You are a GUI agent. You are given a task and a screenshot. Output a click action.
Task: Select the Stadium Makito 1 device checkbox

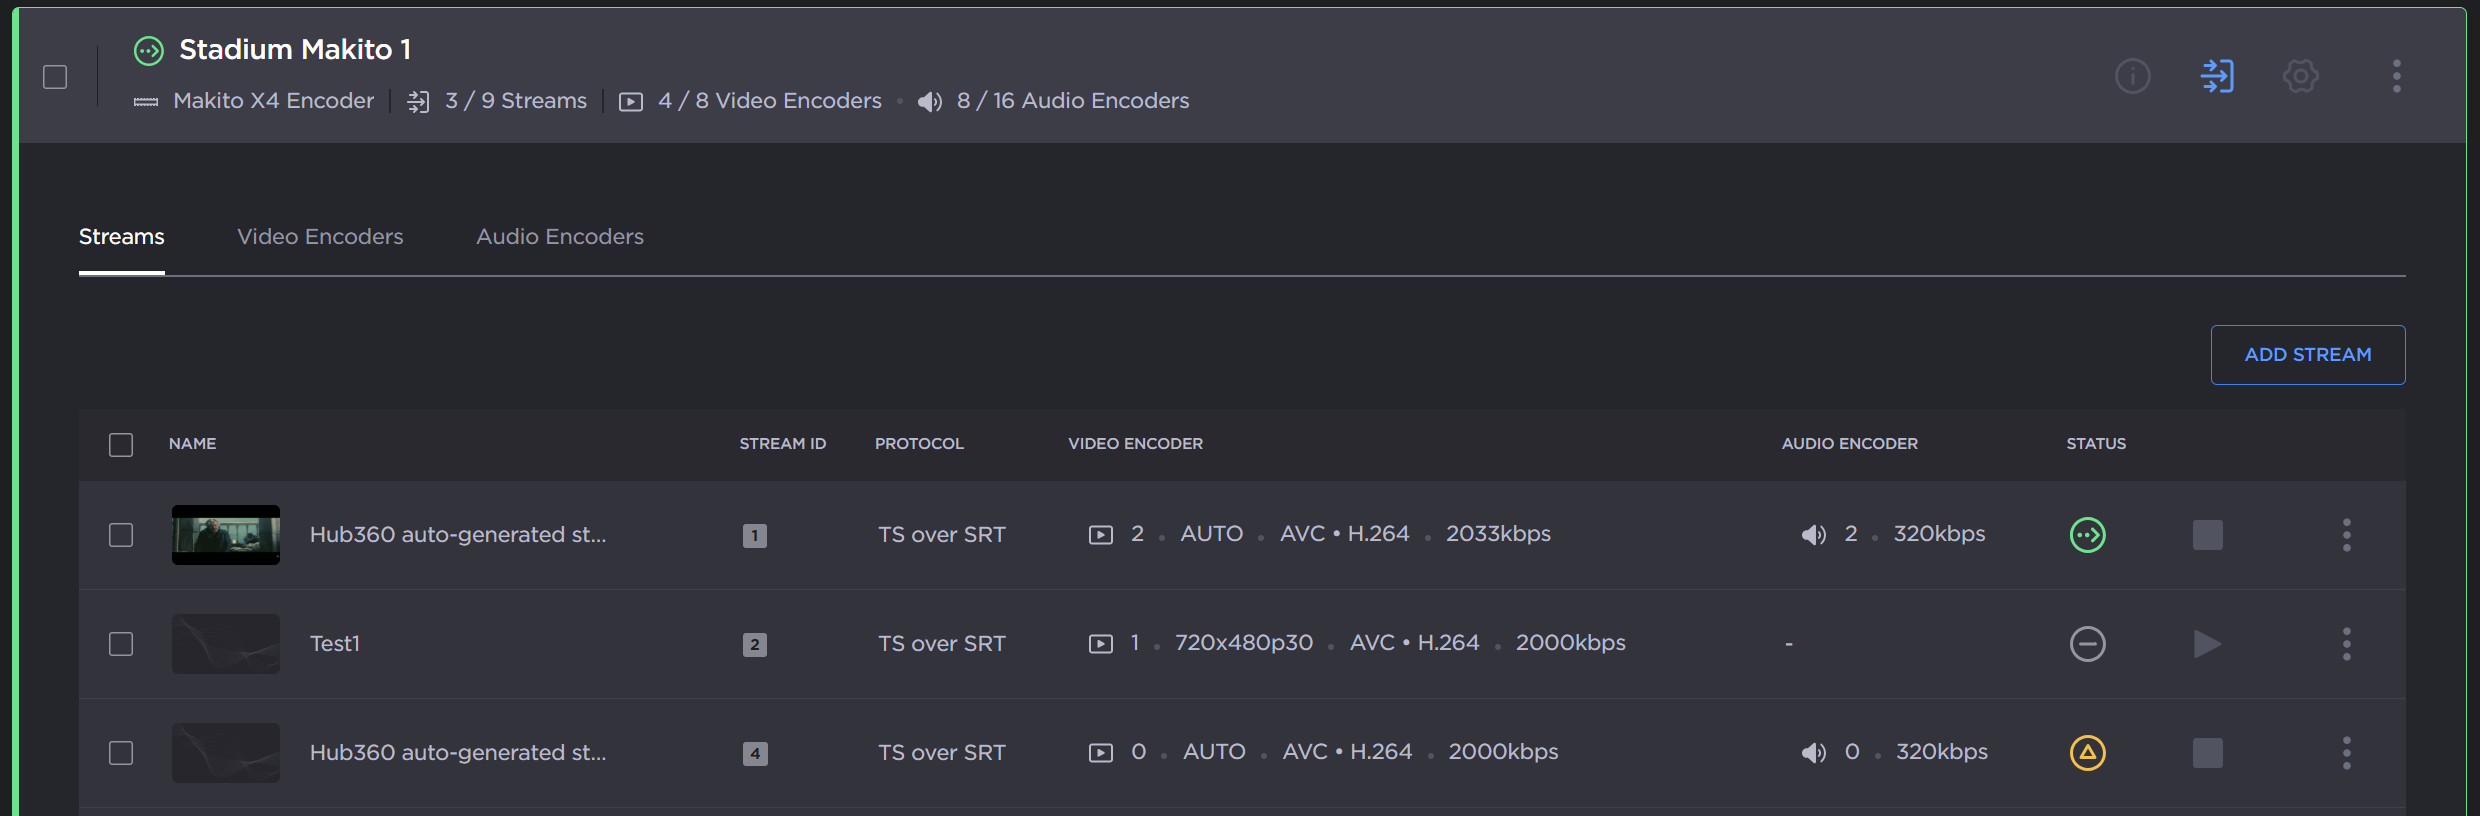55,77
